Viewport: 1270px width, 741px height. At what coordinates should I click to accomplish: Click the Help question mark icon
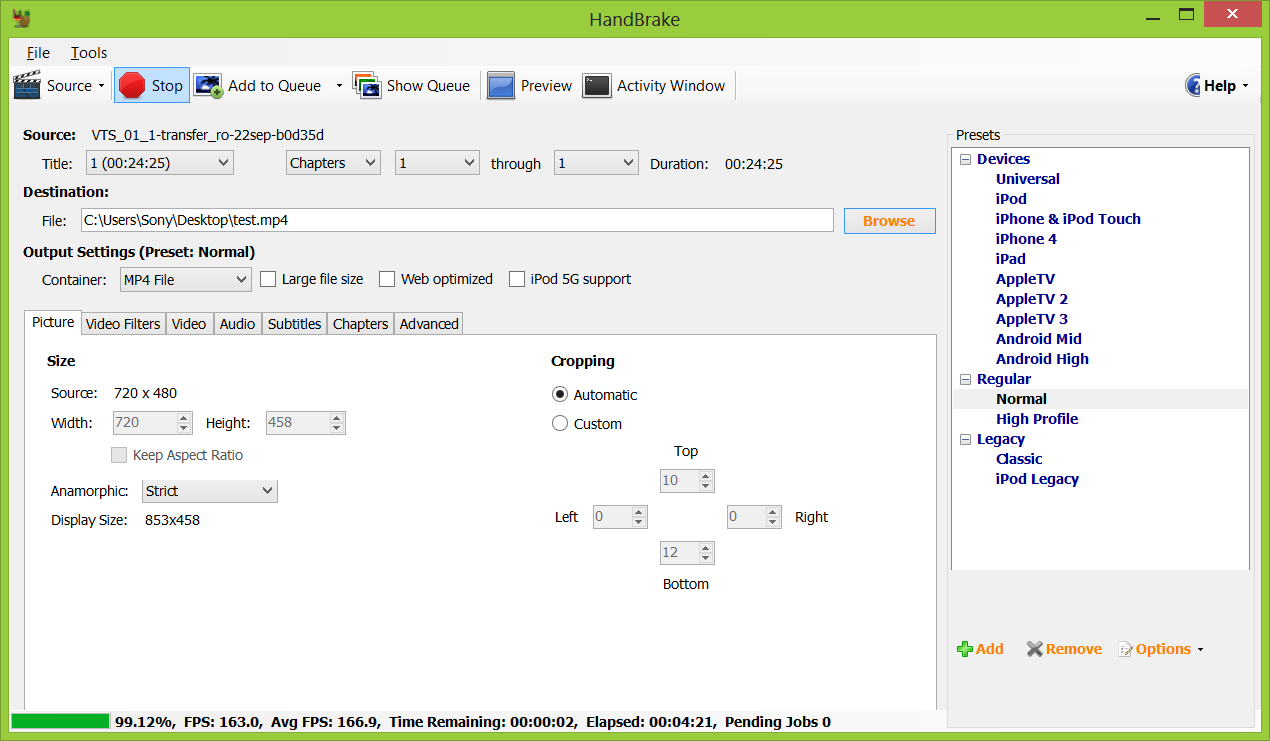pyautogui.click(x=1193, y=86)
